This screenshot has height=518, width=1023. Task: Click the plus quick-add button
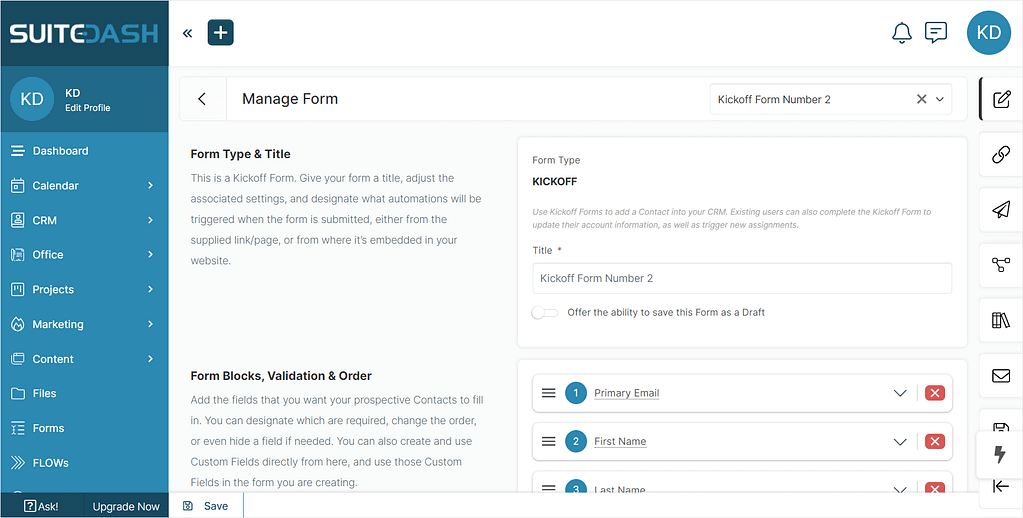(x=221, y=33)
